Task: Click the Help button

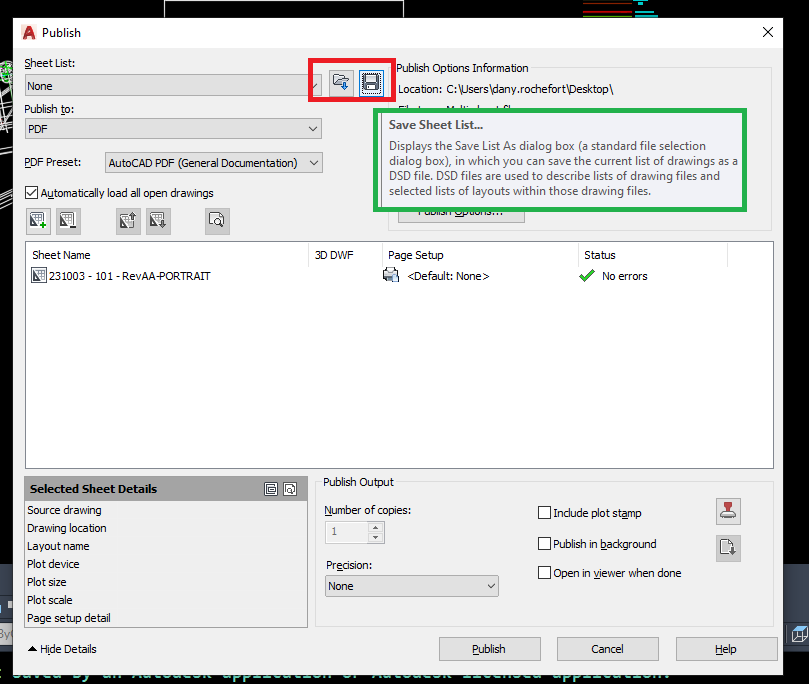Action: [x=726, y=648]
